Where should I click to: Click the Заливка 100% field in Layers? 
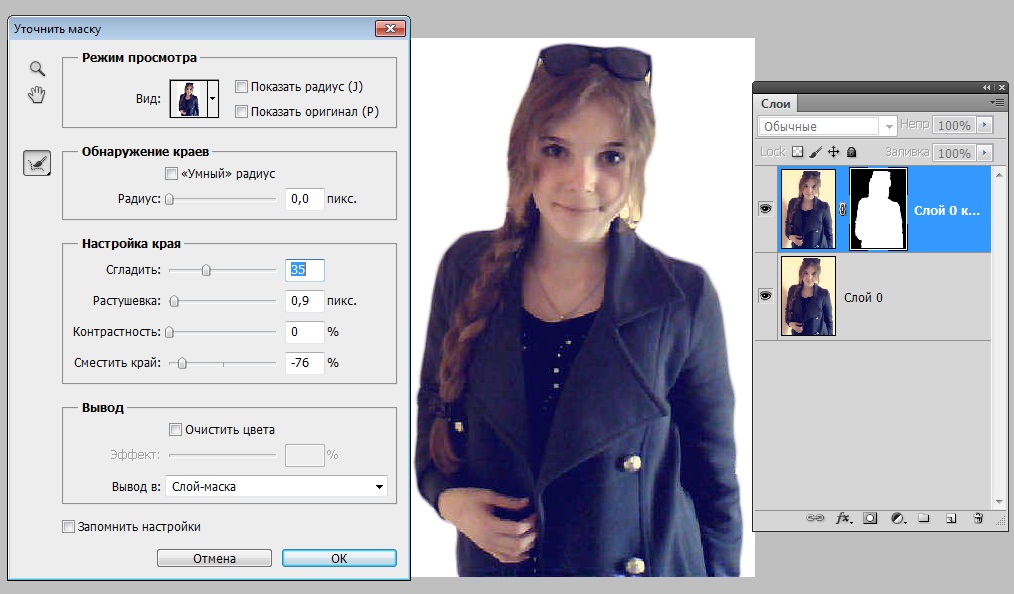click(955, 153)
